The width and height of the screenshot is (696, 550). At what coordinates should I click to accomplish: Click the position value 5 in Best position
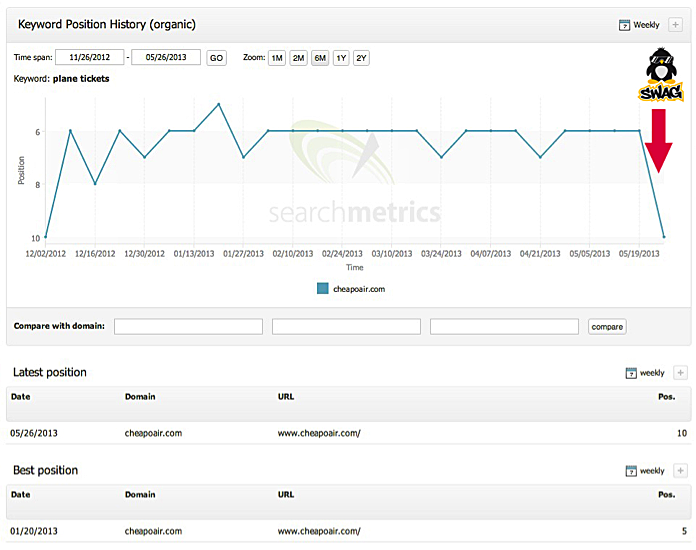tap(684, 531)
